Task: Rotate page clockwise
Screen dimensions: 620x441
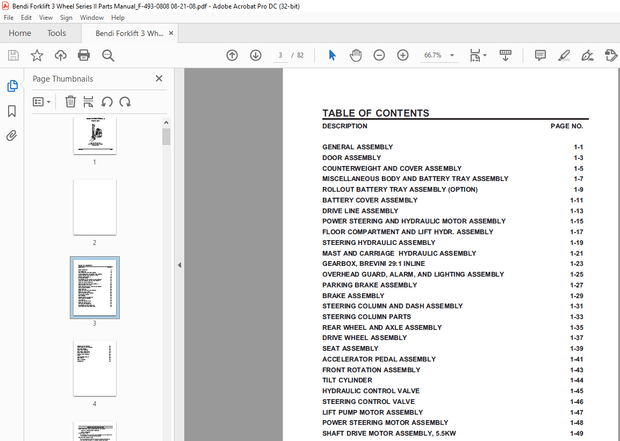Action: tap(125, 102)
